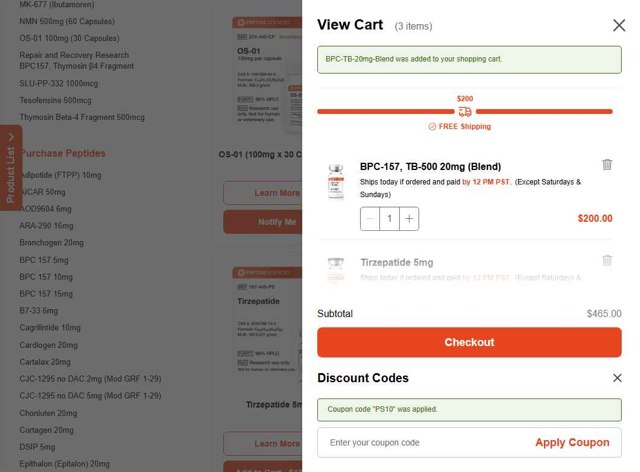
Task: Delete Tirzepatide 5mg from cart
Action: [x=607, y=261]
